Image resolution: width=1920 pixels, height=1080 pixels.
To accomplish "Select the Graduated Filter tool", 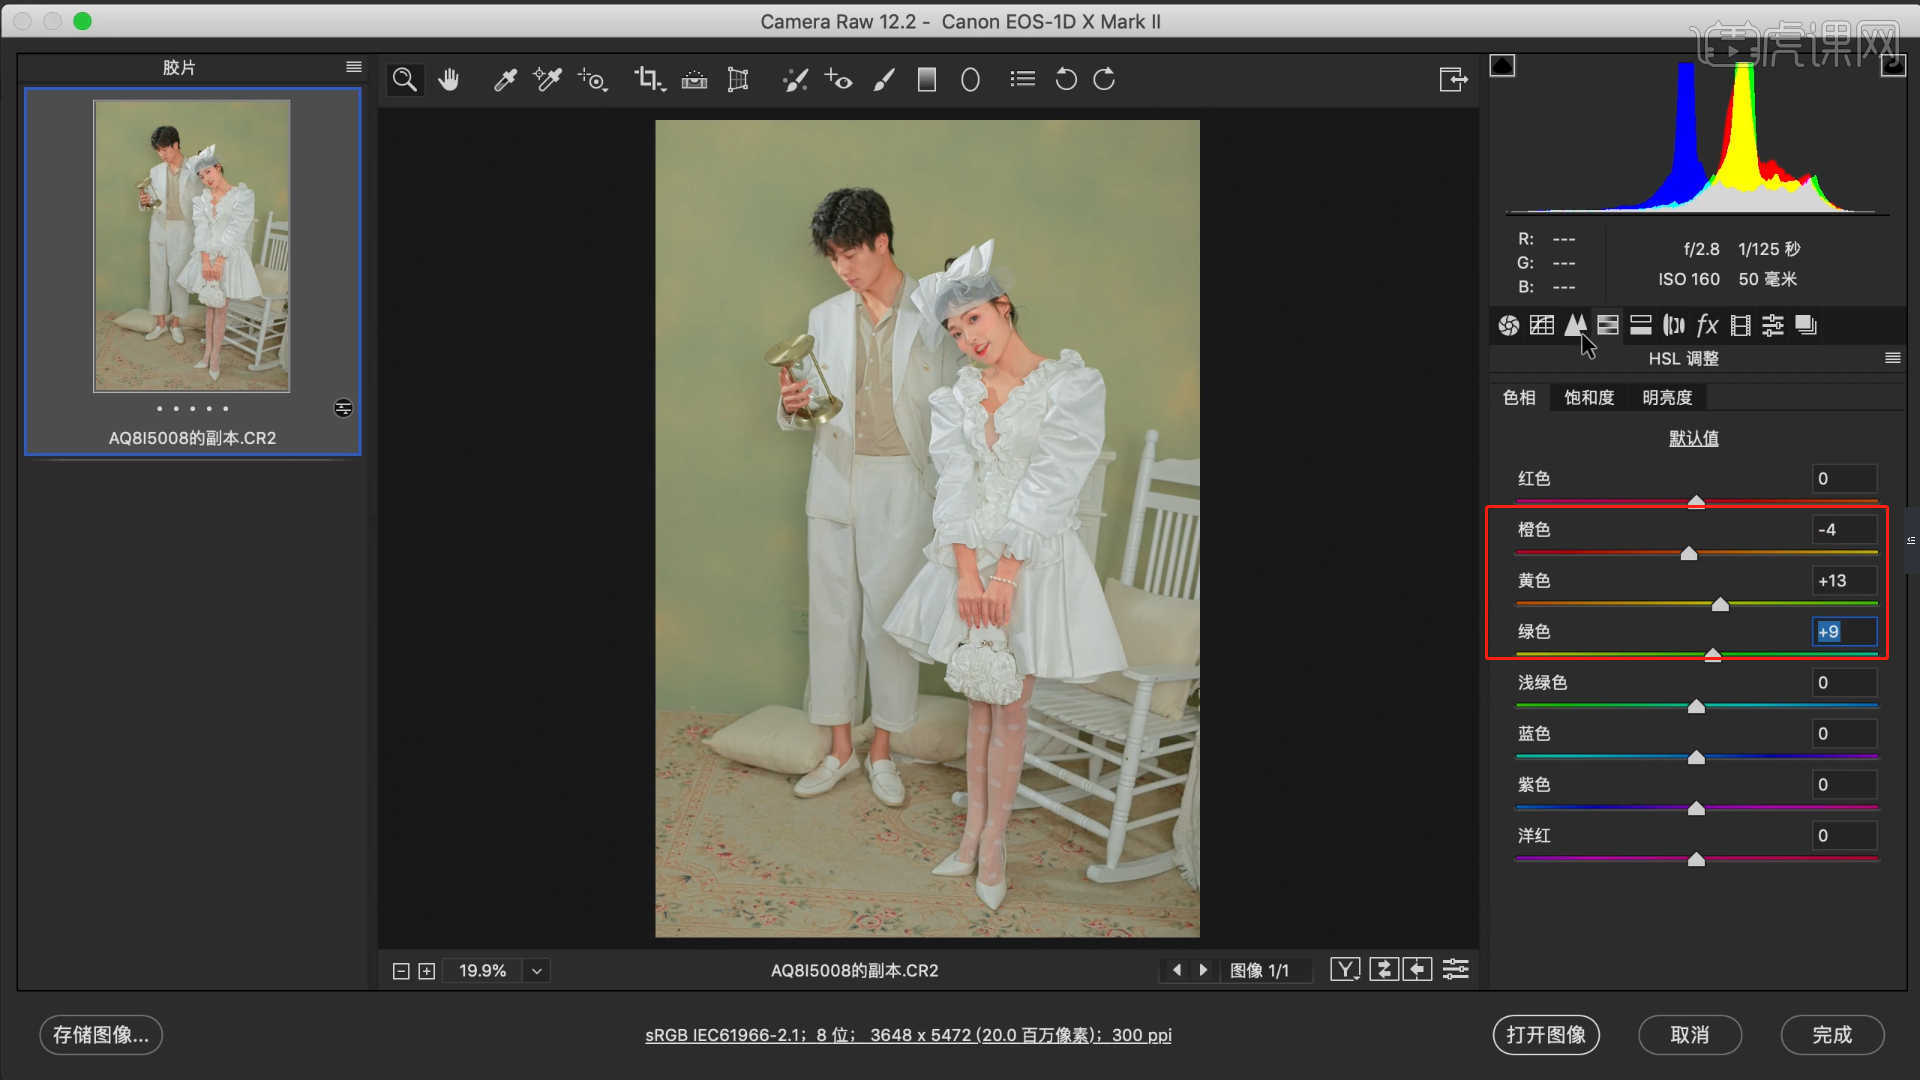I will click(x=927, y=80).
